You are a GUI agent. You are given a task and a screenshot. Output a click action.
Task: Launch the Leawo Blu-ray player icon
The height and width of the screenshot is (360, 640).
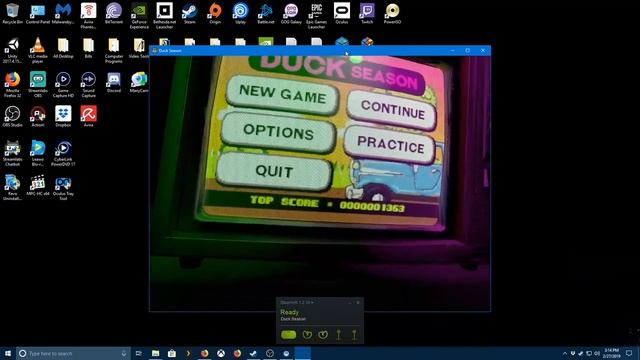[38, 153]
